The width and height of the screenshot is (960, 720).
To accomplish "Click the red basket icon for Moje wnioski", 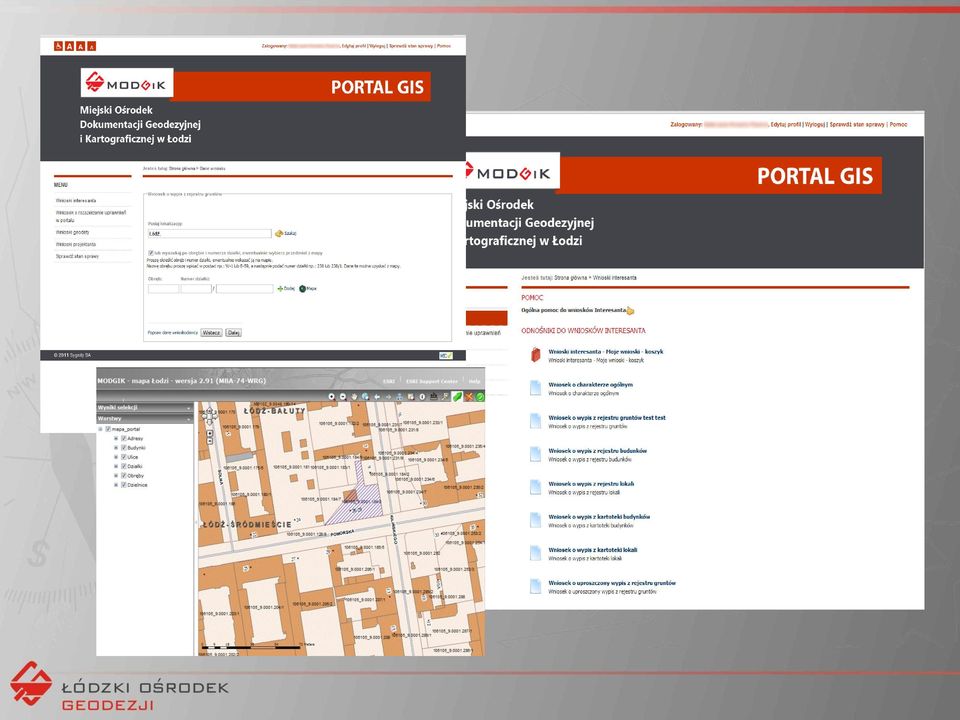I will tap(535, 355).
